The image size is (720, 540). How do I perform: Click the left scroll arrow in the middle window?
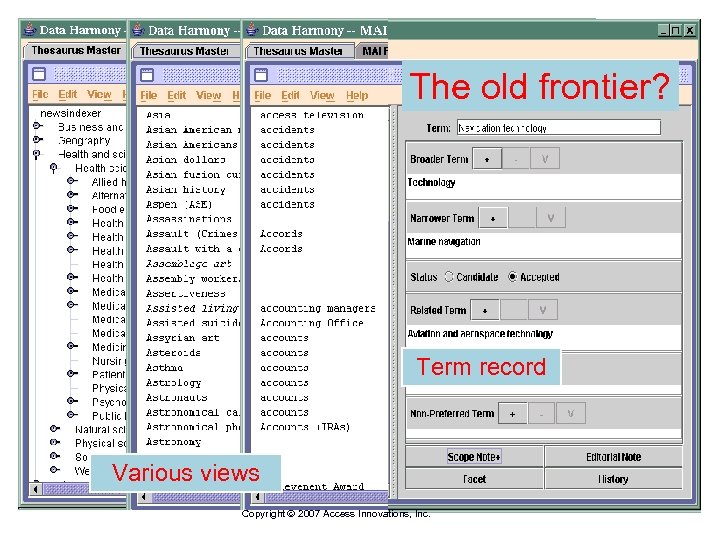(x=144, y=496)
